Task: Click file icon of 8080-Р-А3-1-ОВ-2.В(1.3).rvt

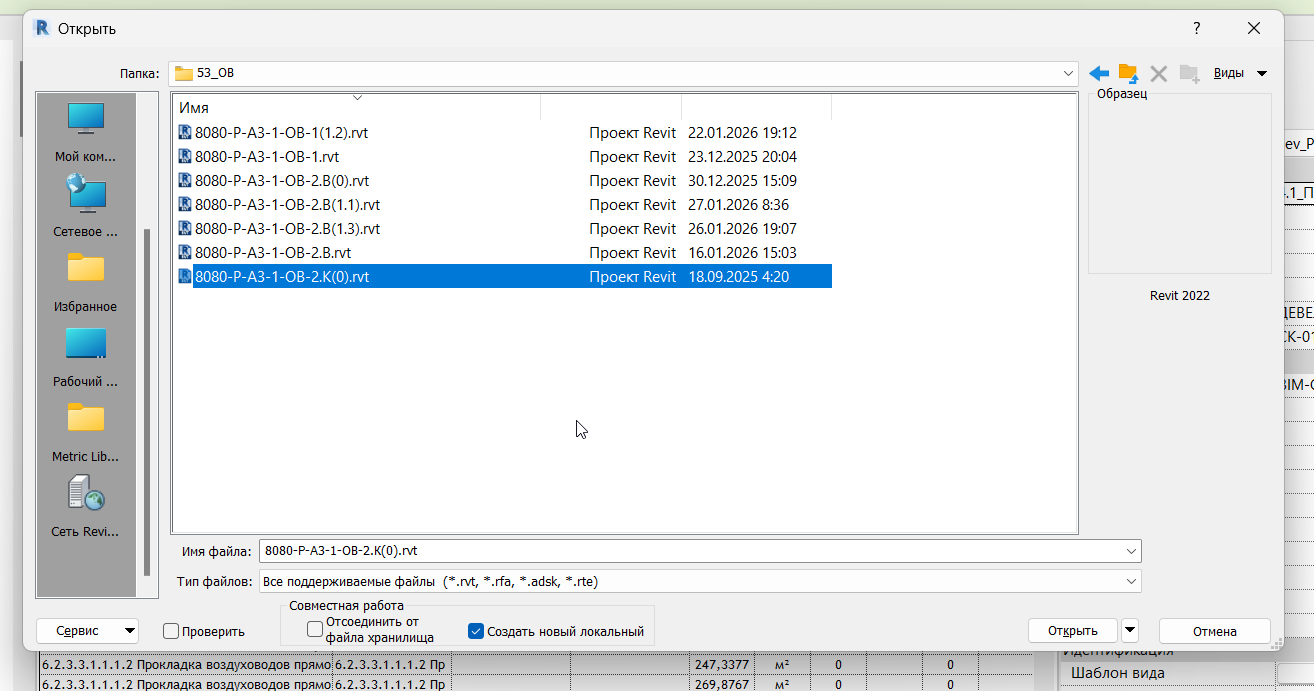Action: pyautogui.click(x=185, y=228)
